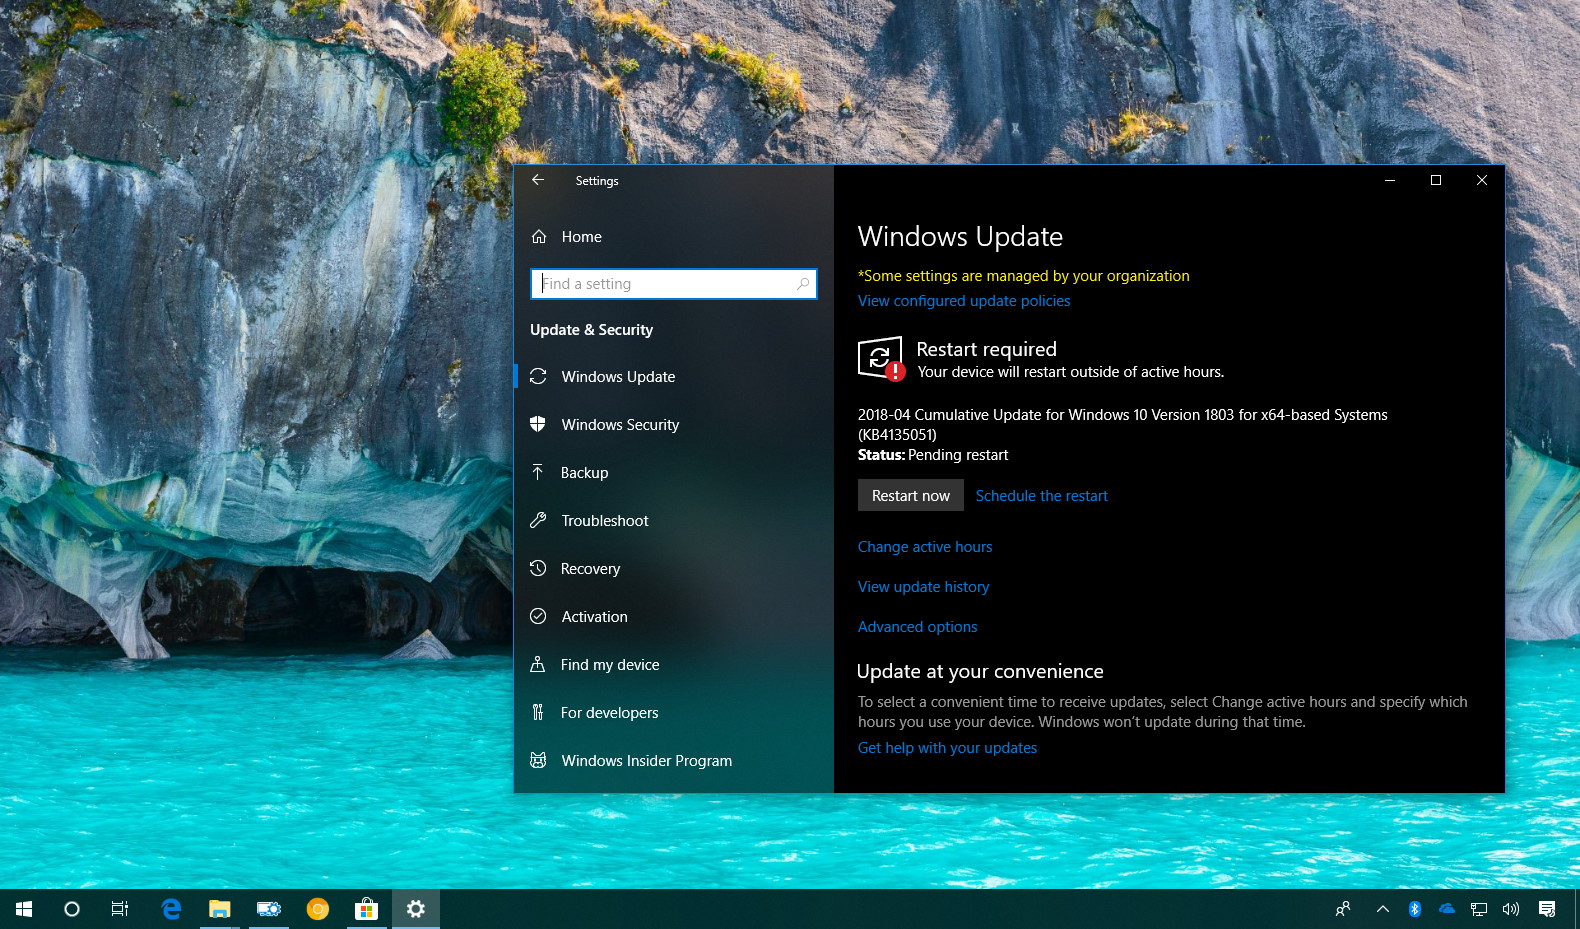The width and height of the screenshot is (1580, 929).
Task: Click the OneDrive cloud tray icon
Action: click(x=1447, y=909)
